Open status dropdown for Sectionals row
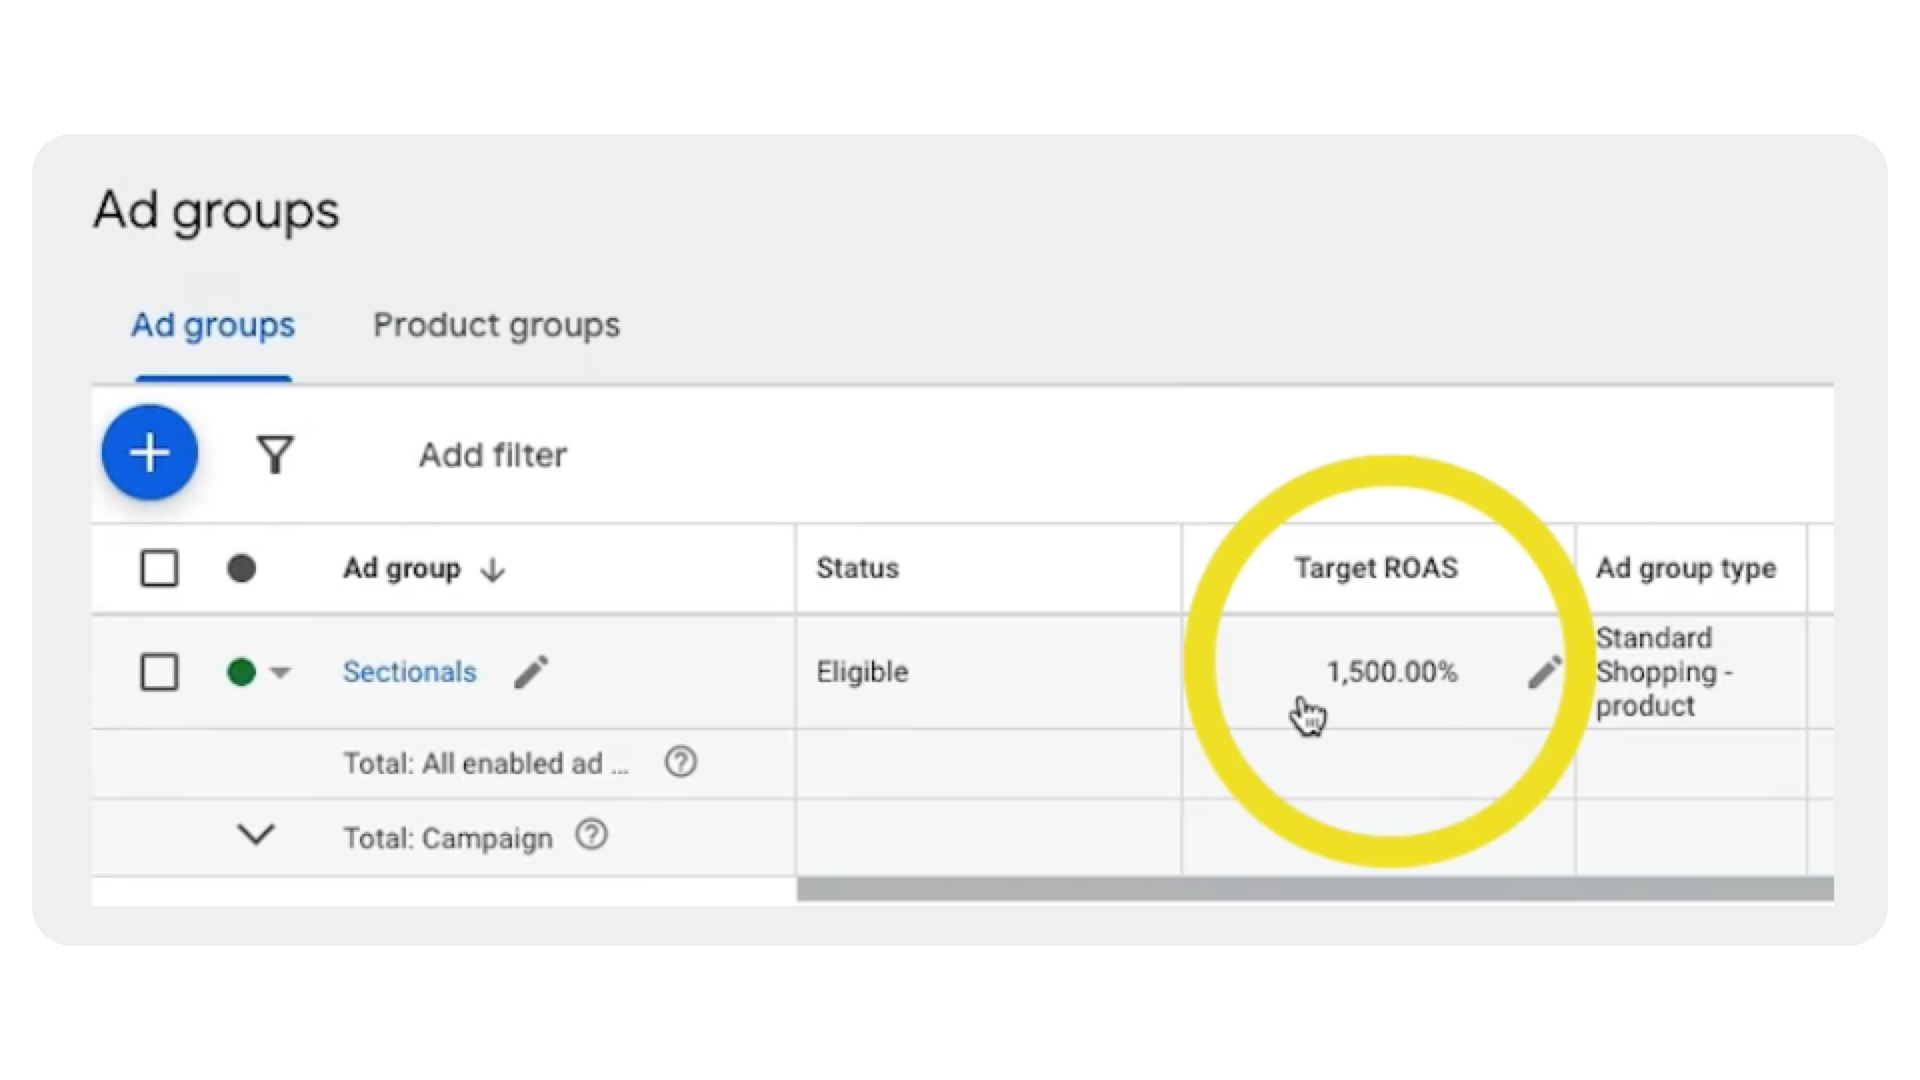The height and width of the screenshot is (1080, 1920). pos(280,672)
